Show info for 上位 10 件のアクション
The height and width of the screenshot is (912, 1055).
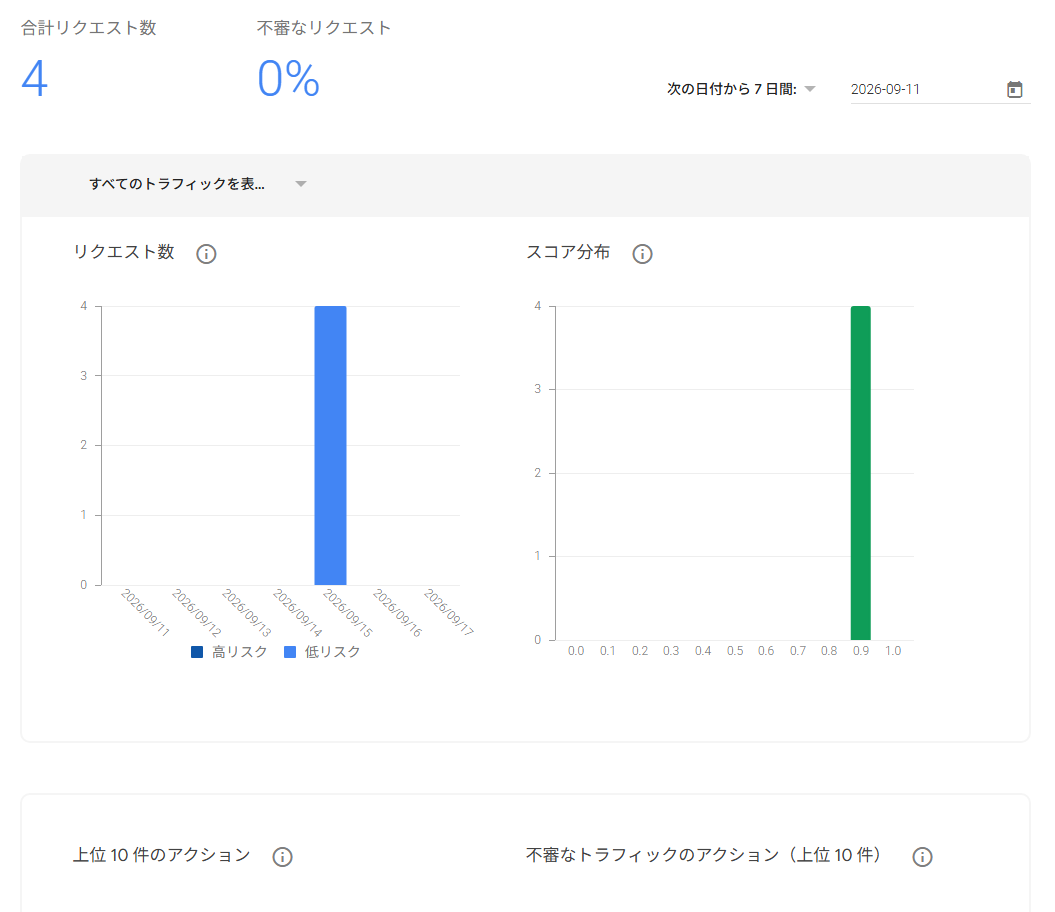(282, 857)
